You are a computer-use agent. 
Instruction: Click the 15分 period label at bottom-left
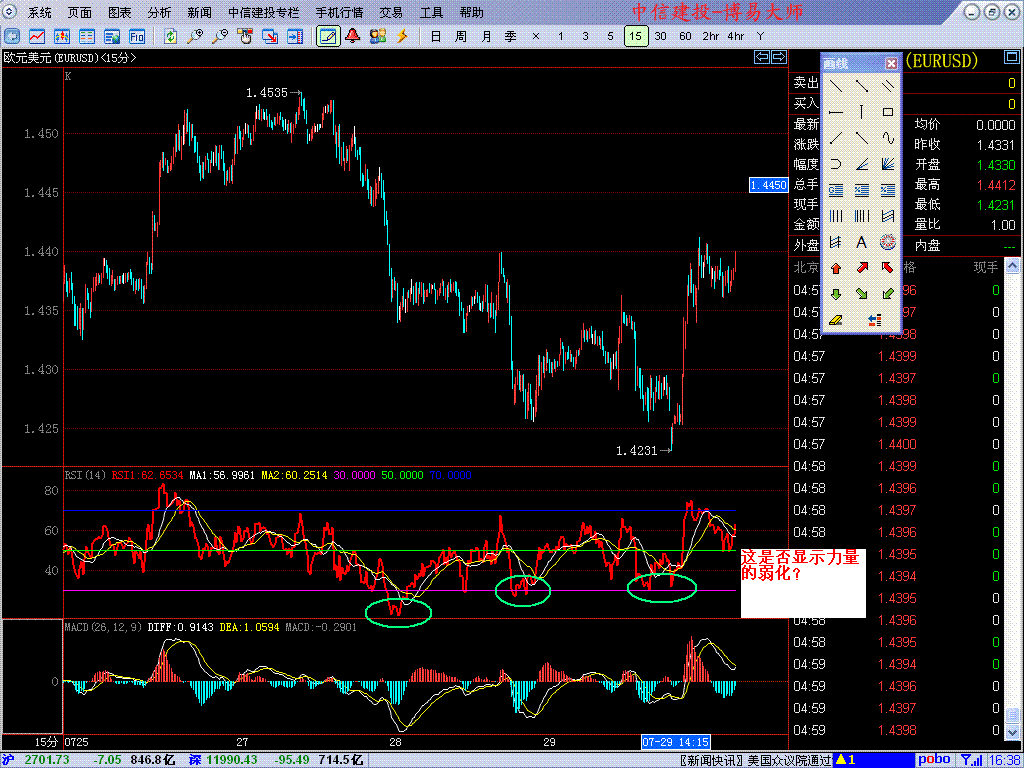[47, 742]
